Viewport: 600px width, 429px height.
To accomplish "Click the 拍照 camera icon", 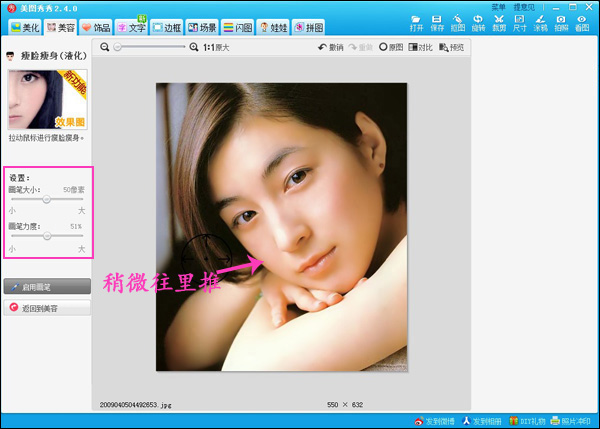I will tap(561, 23).
